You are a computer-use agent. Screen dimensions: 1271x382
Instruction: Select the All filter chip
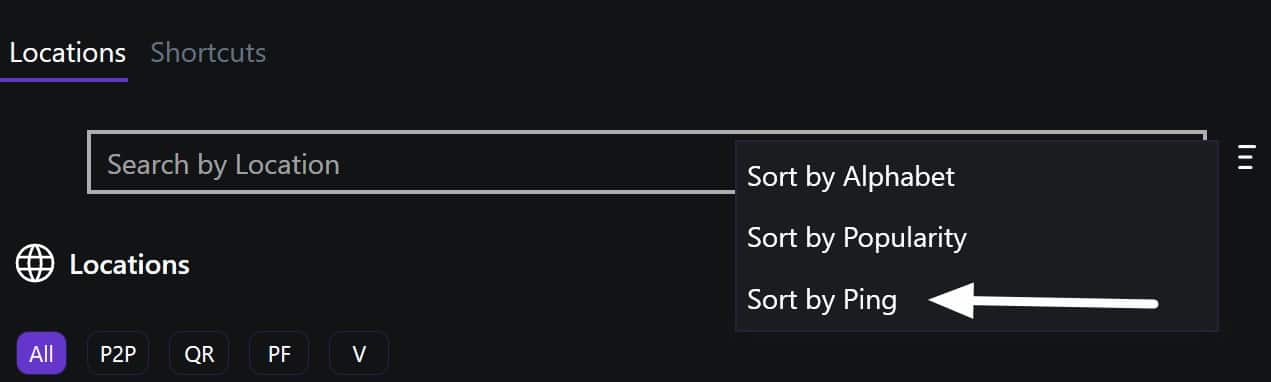41,354
